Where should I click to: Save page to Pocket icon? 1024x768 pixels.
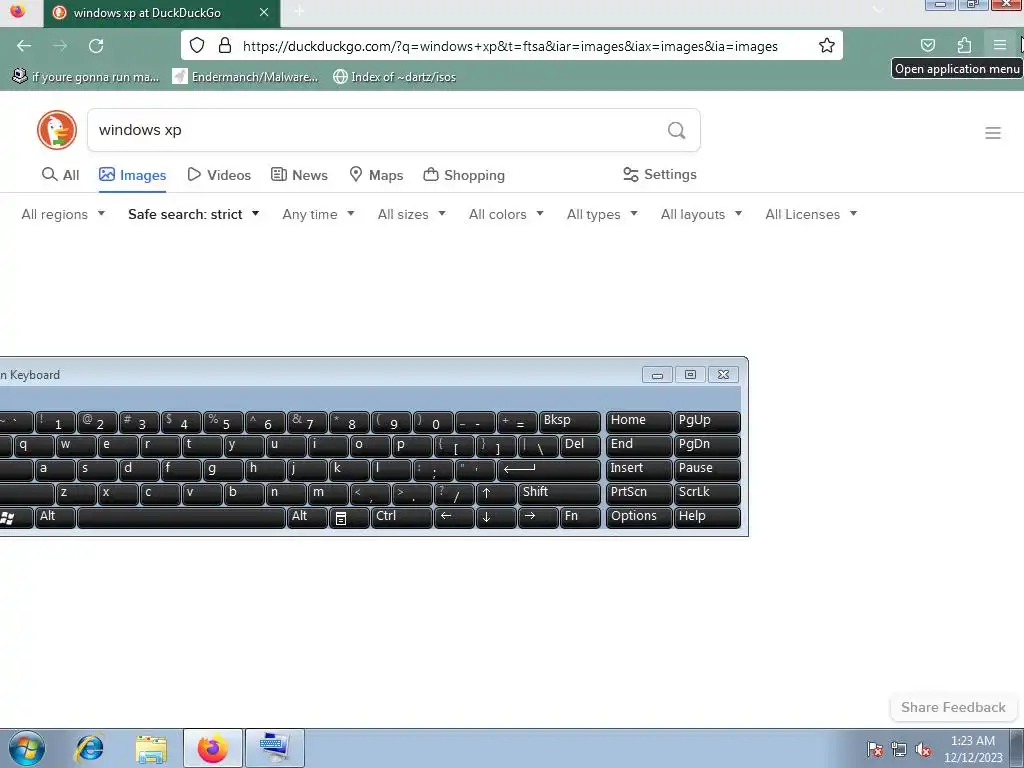coord(927,45)
